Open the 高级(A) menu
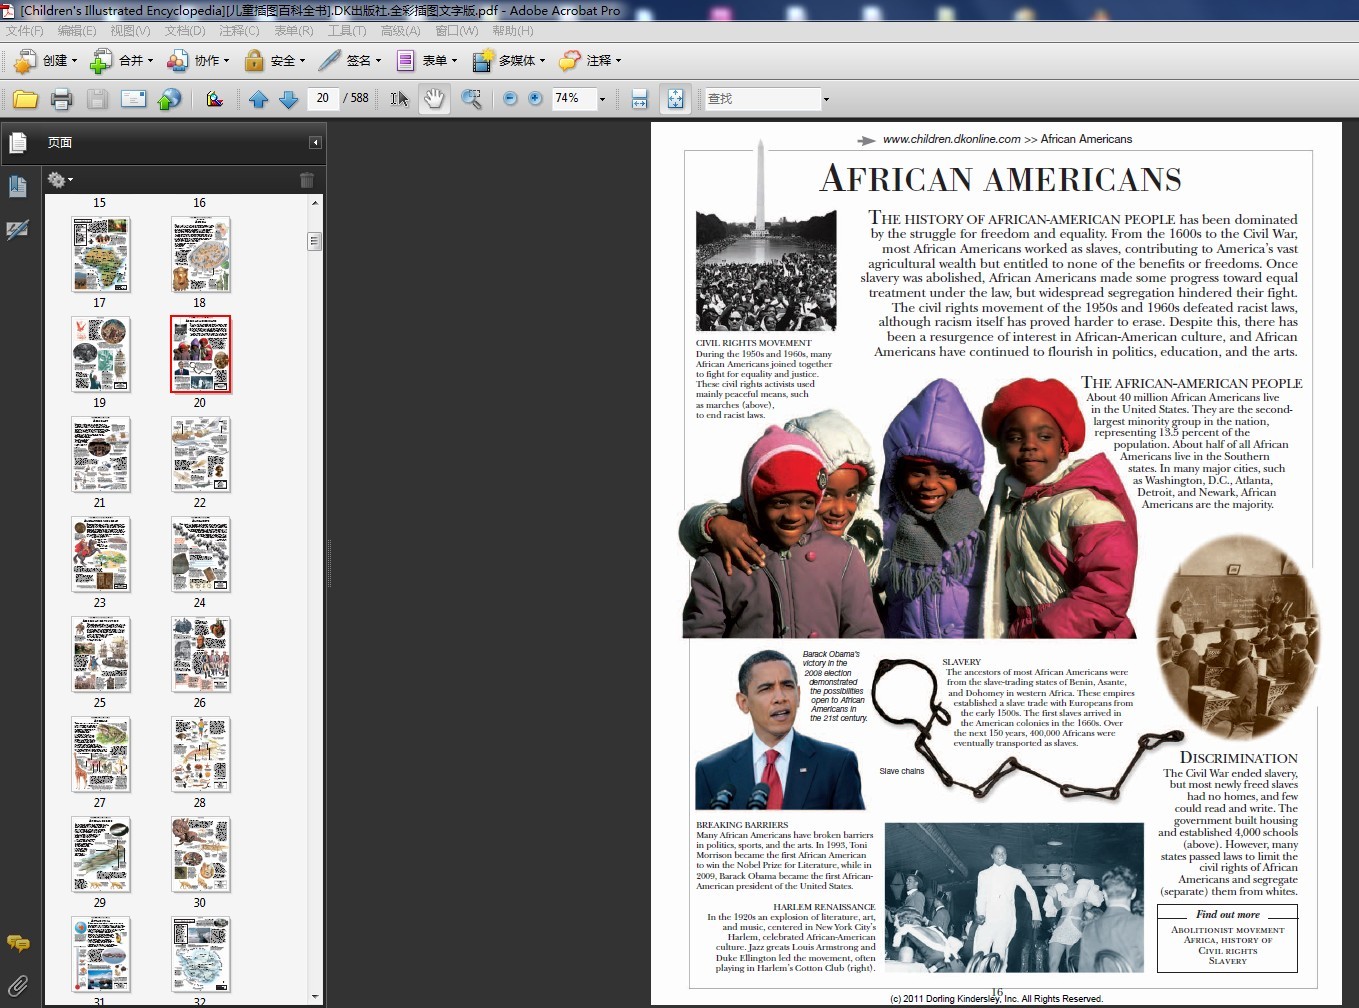1359x1008 pixels. point(401,31)
